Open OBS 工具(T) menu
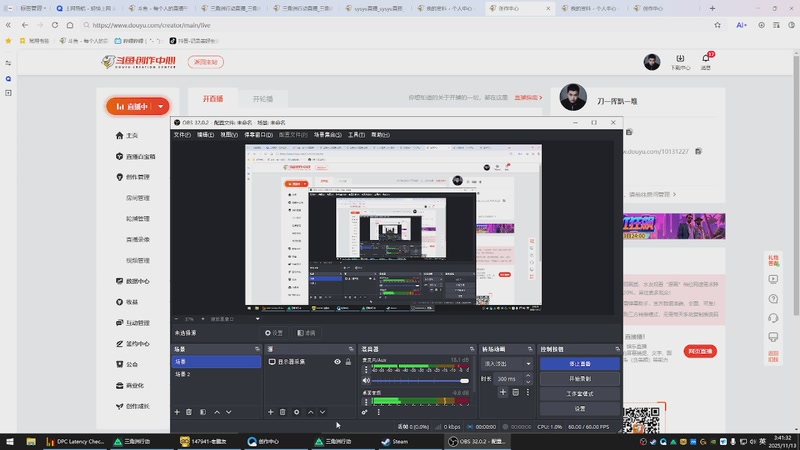The image size is (800, 450). tap(357, 135)
